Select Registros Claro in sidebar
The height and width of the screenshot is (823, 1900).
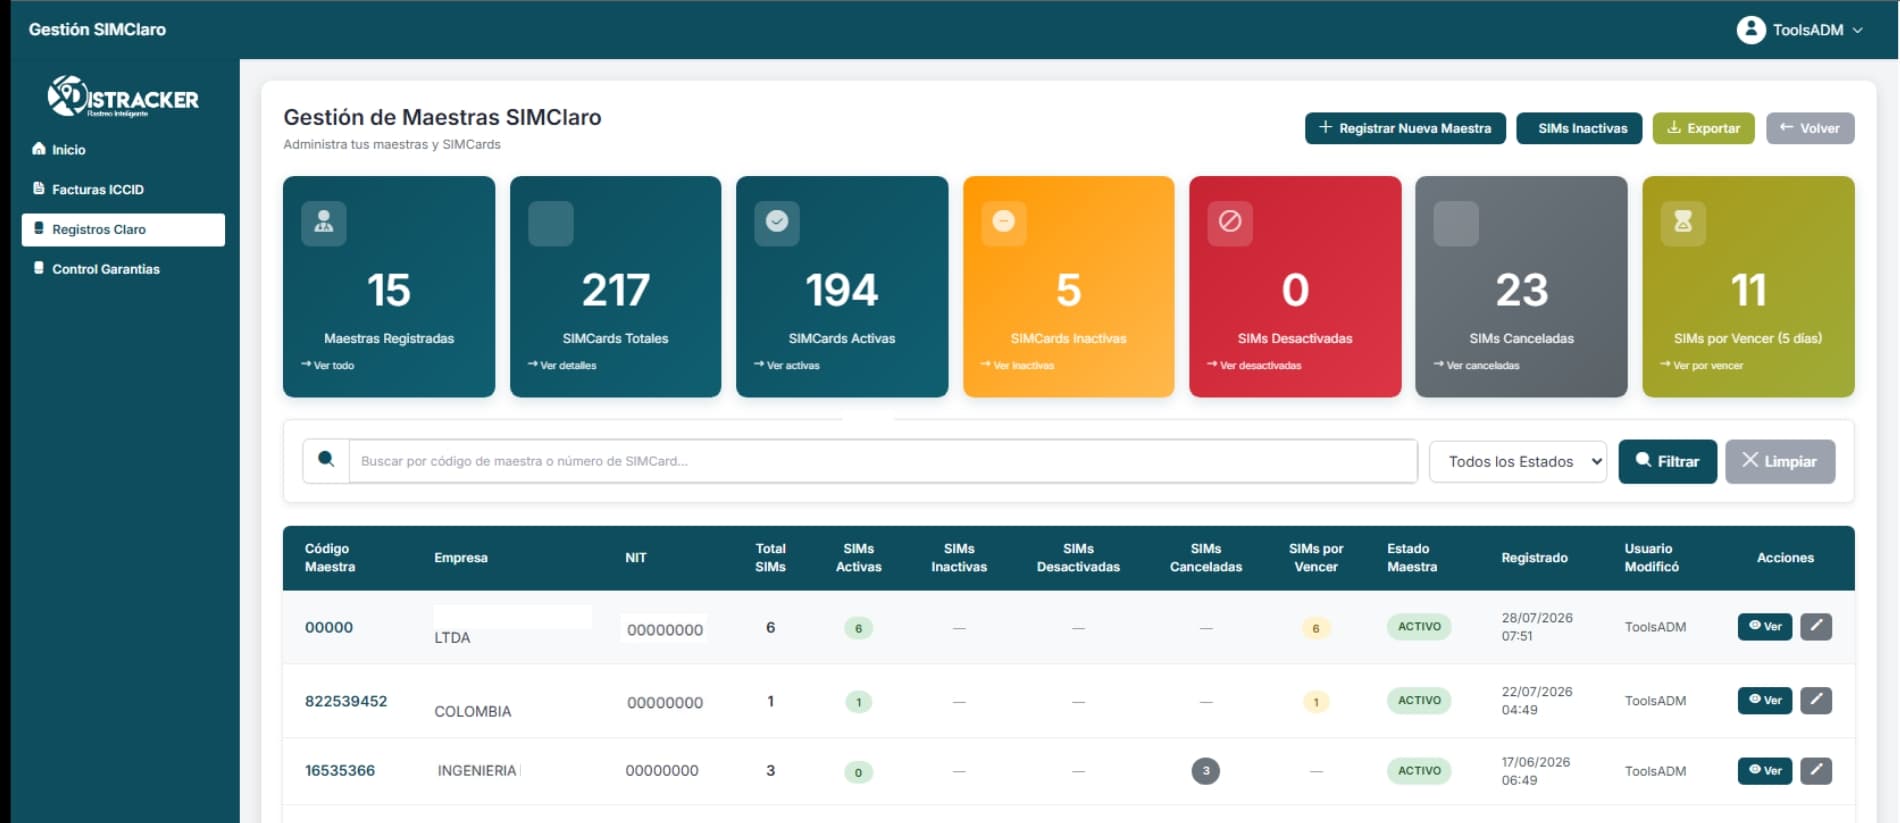coord(123,229)
